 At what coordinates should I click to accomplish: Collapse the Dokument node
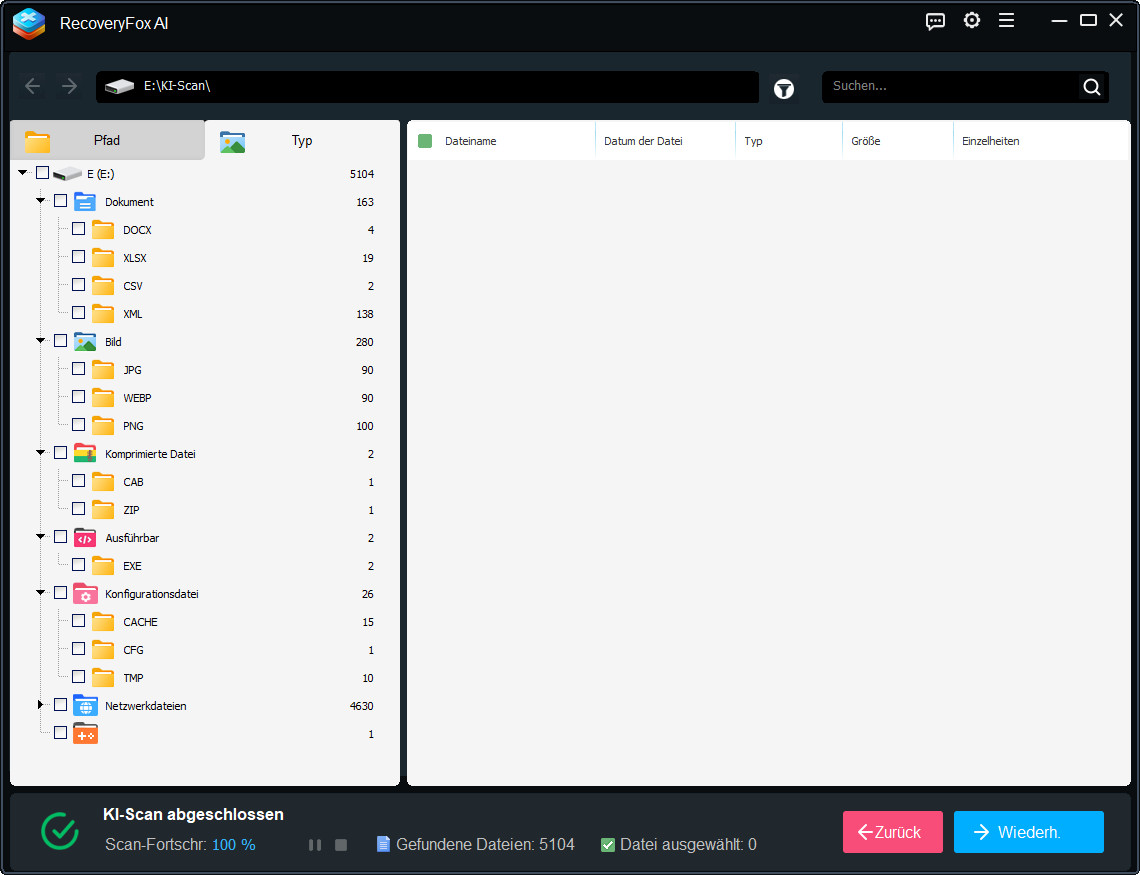click(x=41, y=201)
